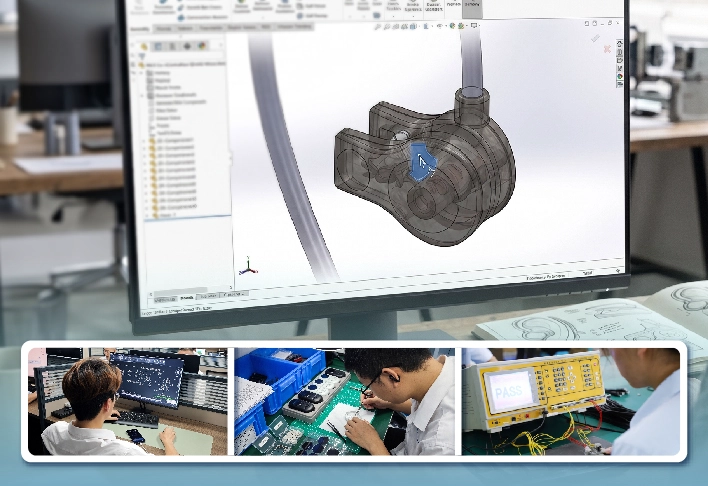
Task: Click the top icon in right task pane
Action: 620,44
